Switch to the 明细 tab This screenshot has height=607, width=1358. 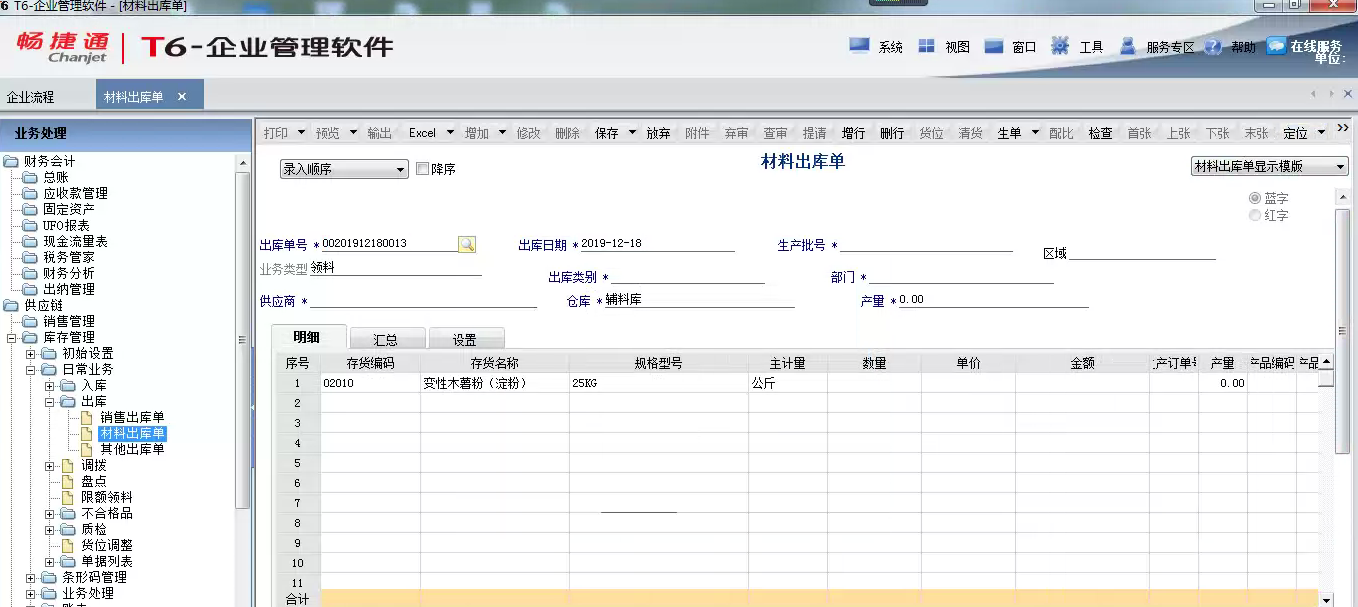308,337
